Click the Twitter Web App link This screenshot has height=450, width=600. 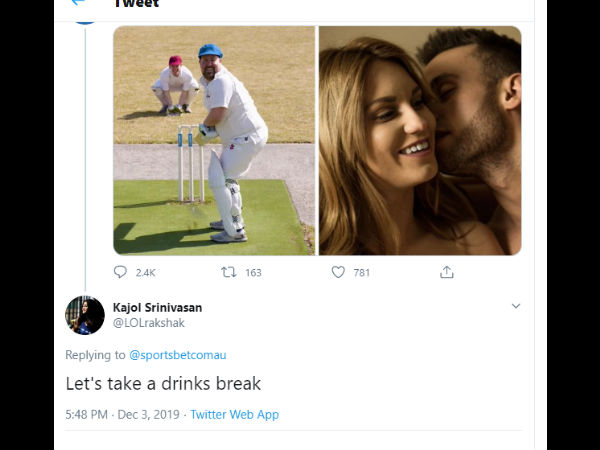pyautogui.click(x=234, y=414)
